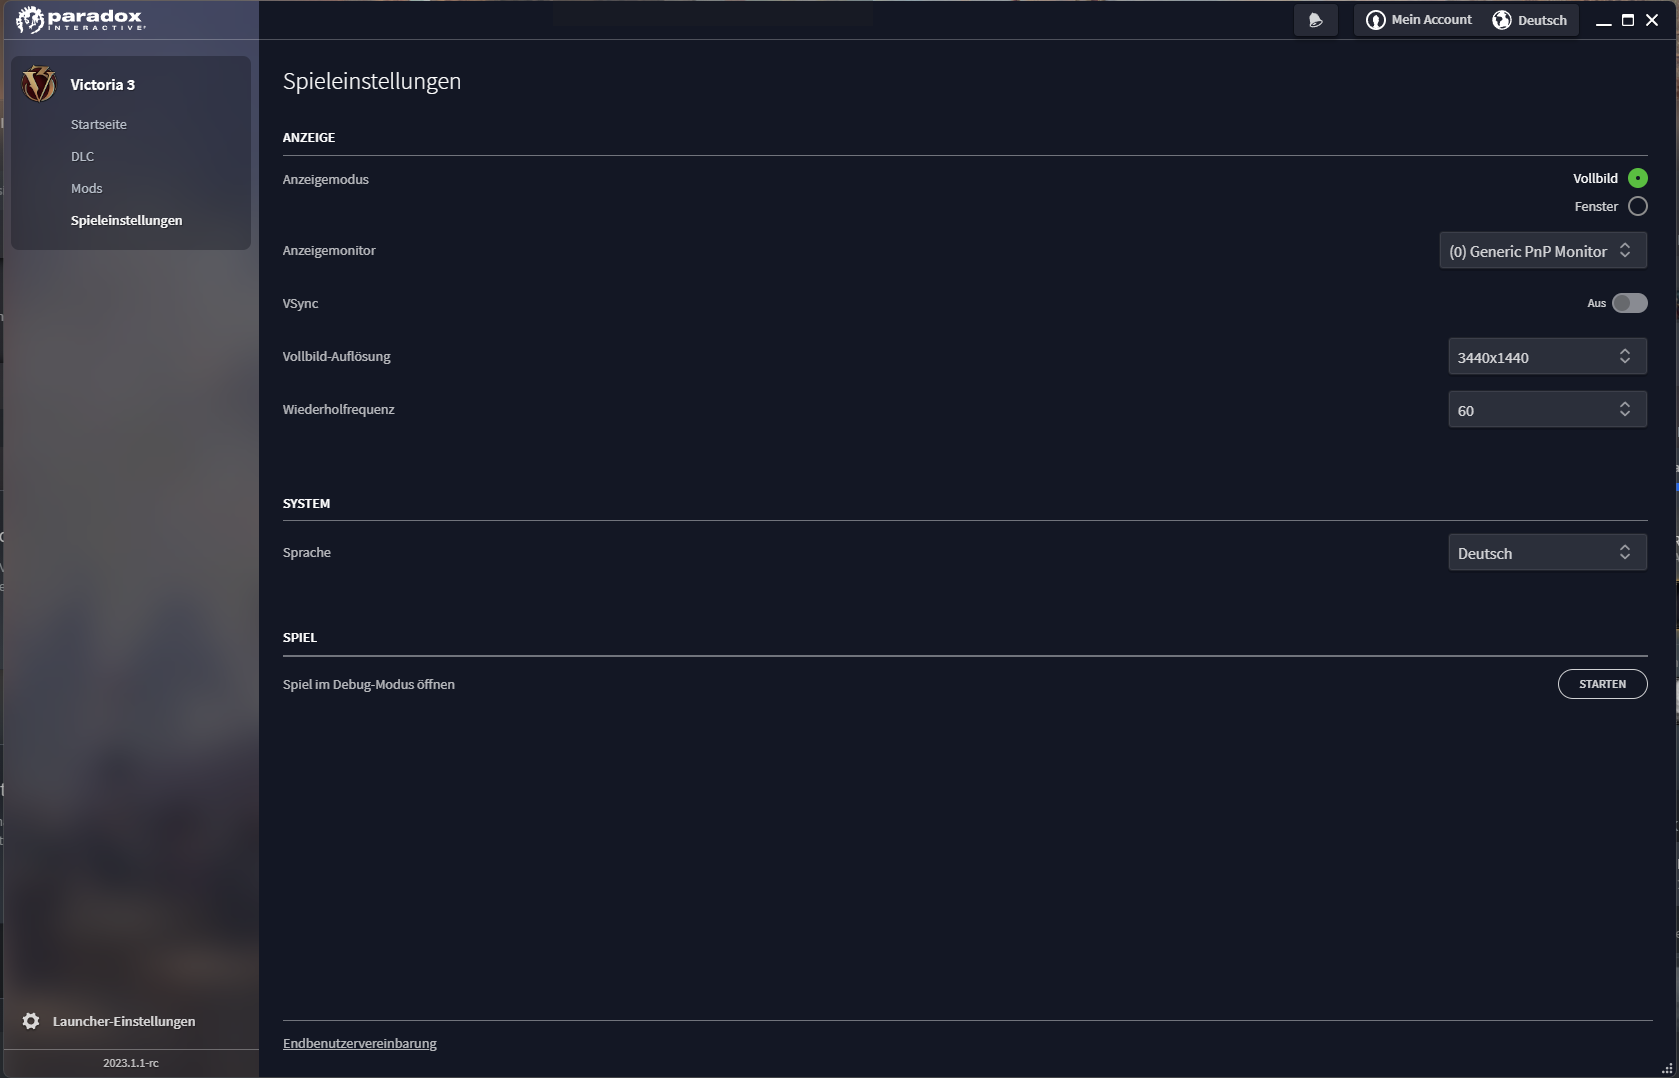Click the Sprache label
This screenshot has width=1679, height=1078.
tap(307, 552)
